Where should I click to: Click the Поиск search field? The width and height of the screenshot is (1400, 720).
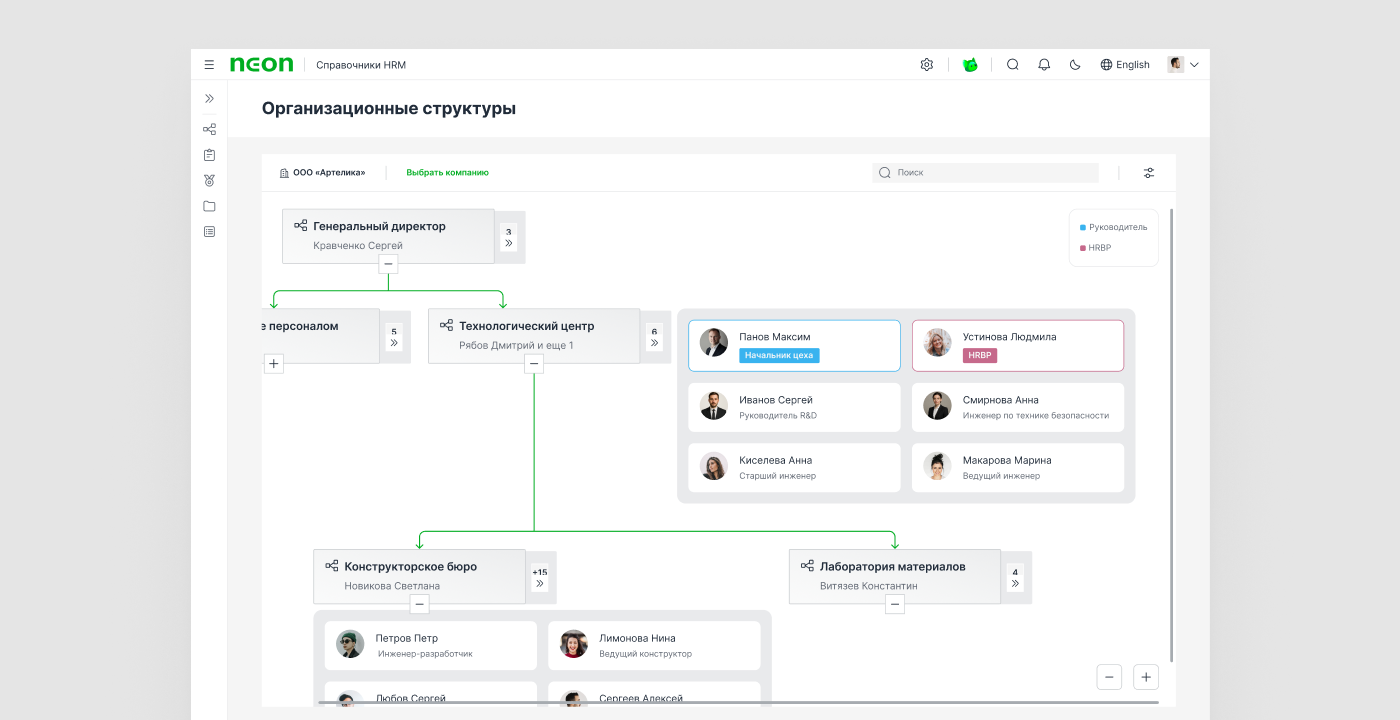[x=985, y=173]
